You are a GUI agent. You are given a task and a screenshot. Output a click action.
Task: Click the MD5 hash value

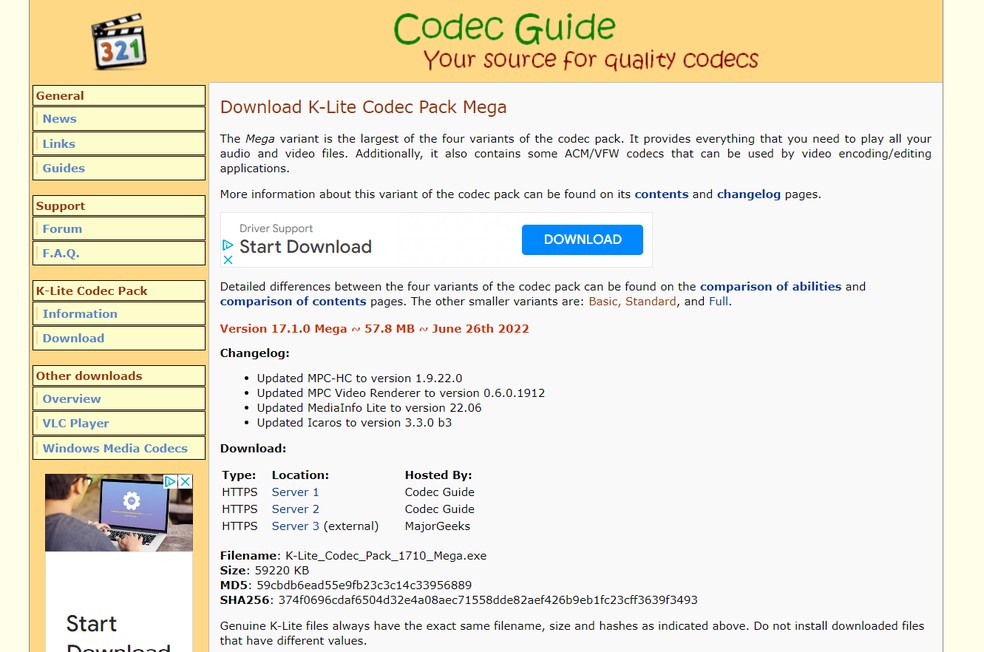coord(364,585)
